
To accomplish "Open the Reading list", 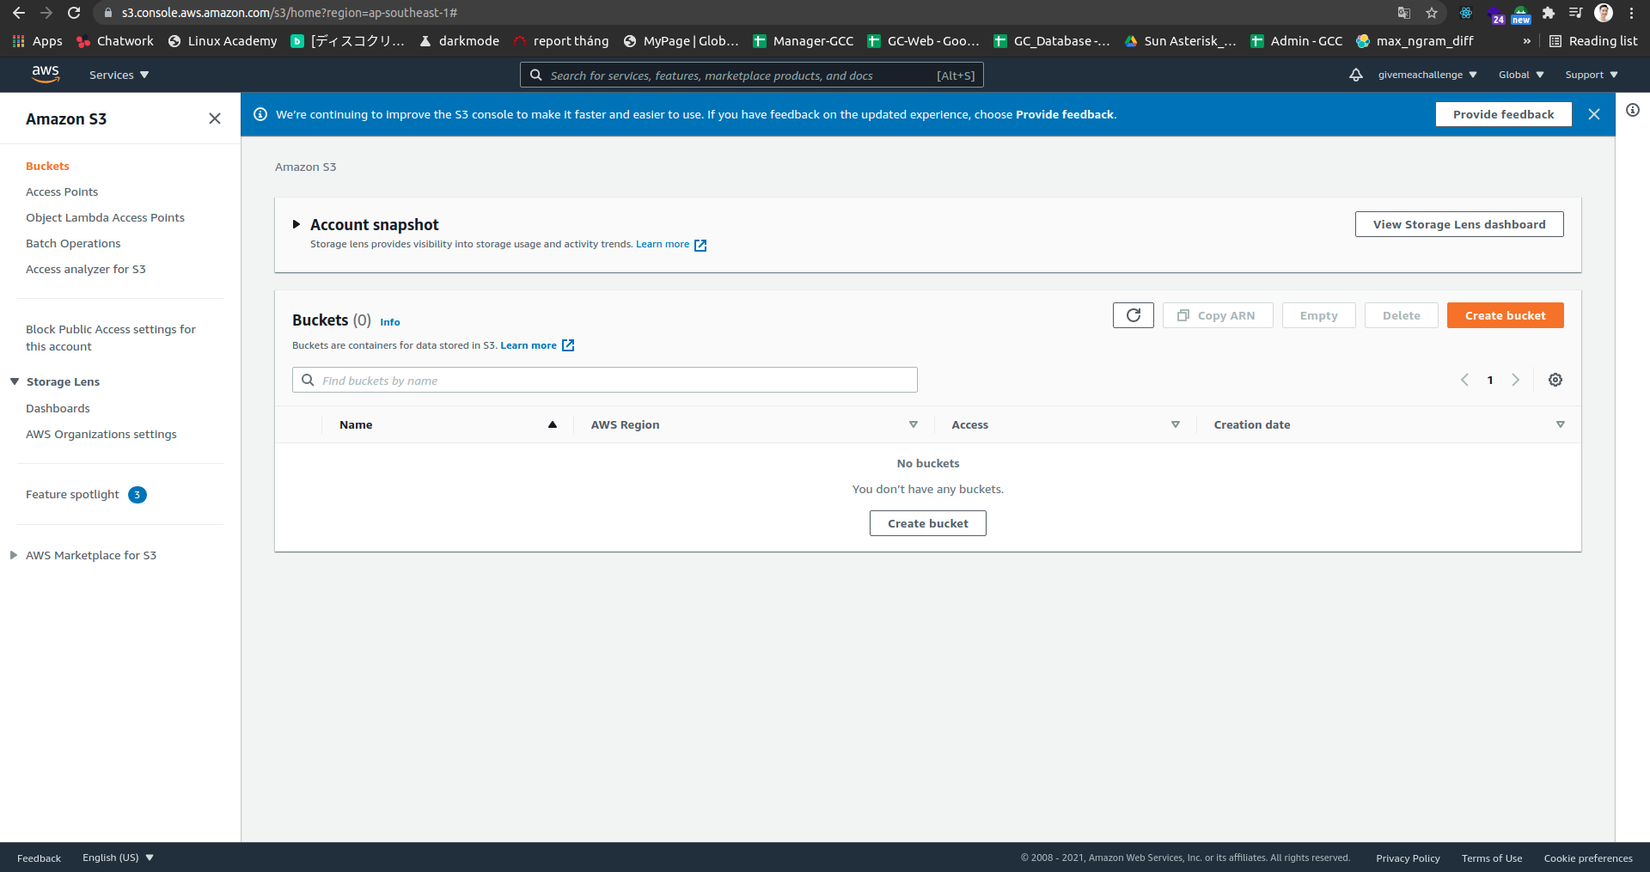I will (x=1593, y=41).
